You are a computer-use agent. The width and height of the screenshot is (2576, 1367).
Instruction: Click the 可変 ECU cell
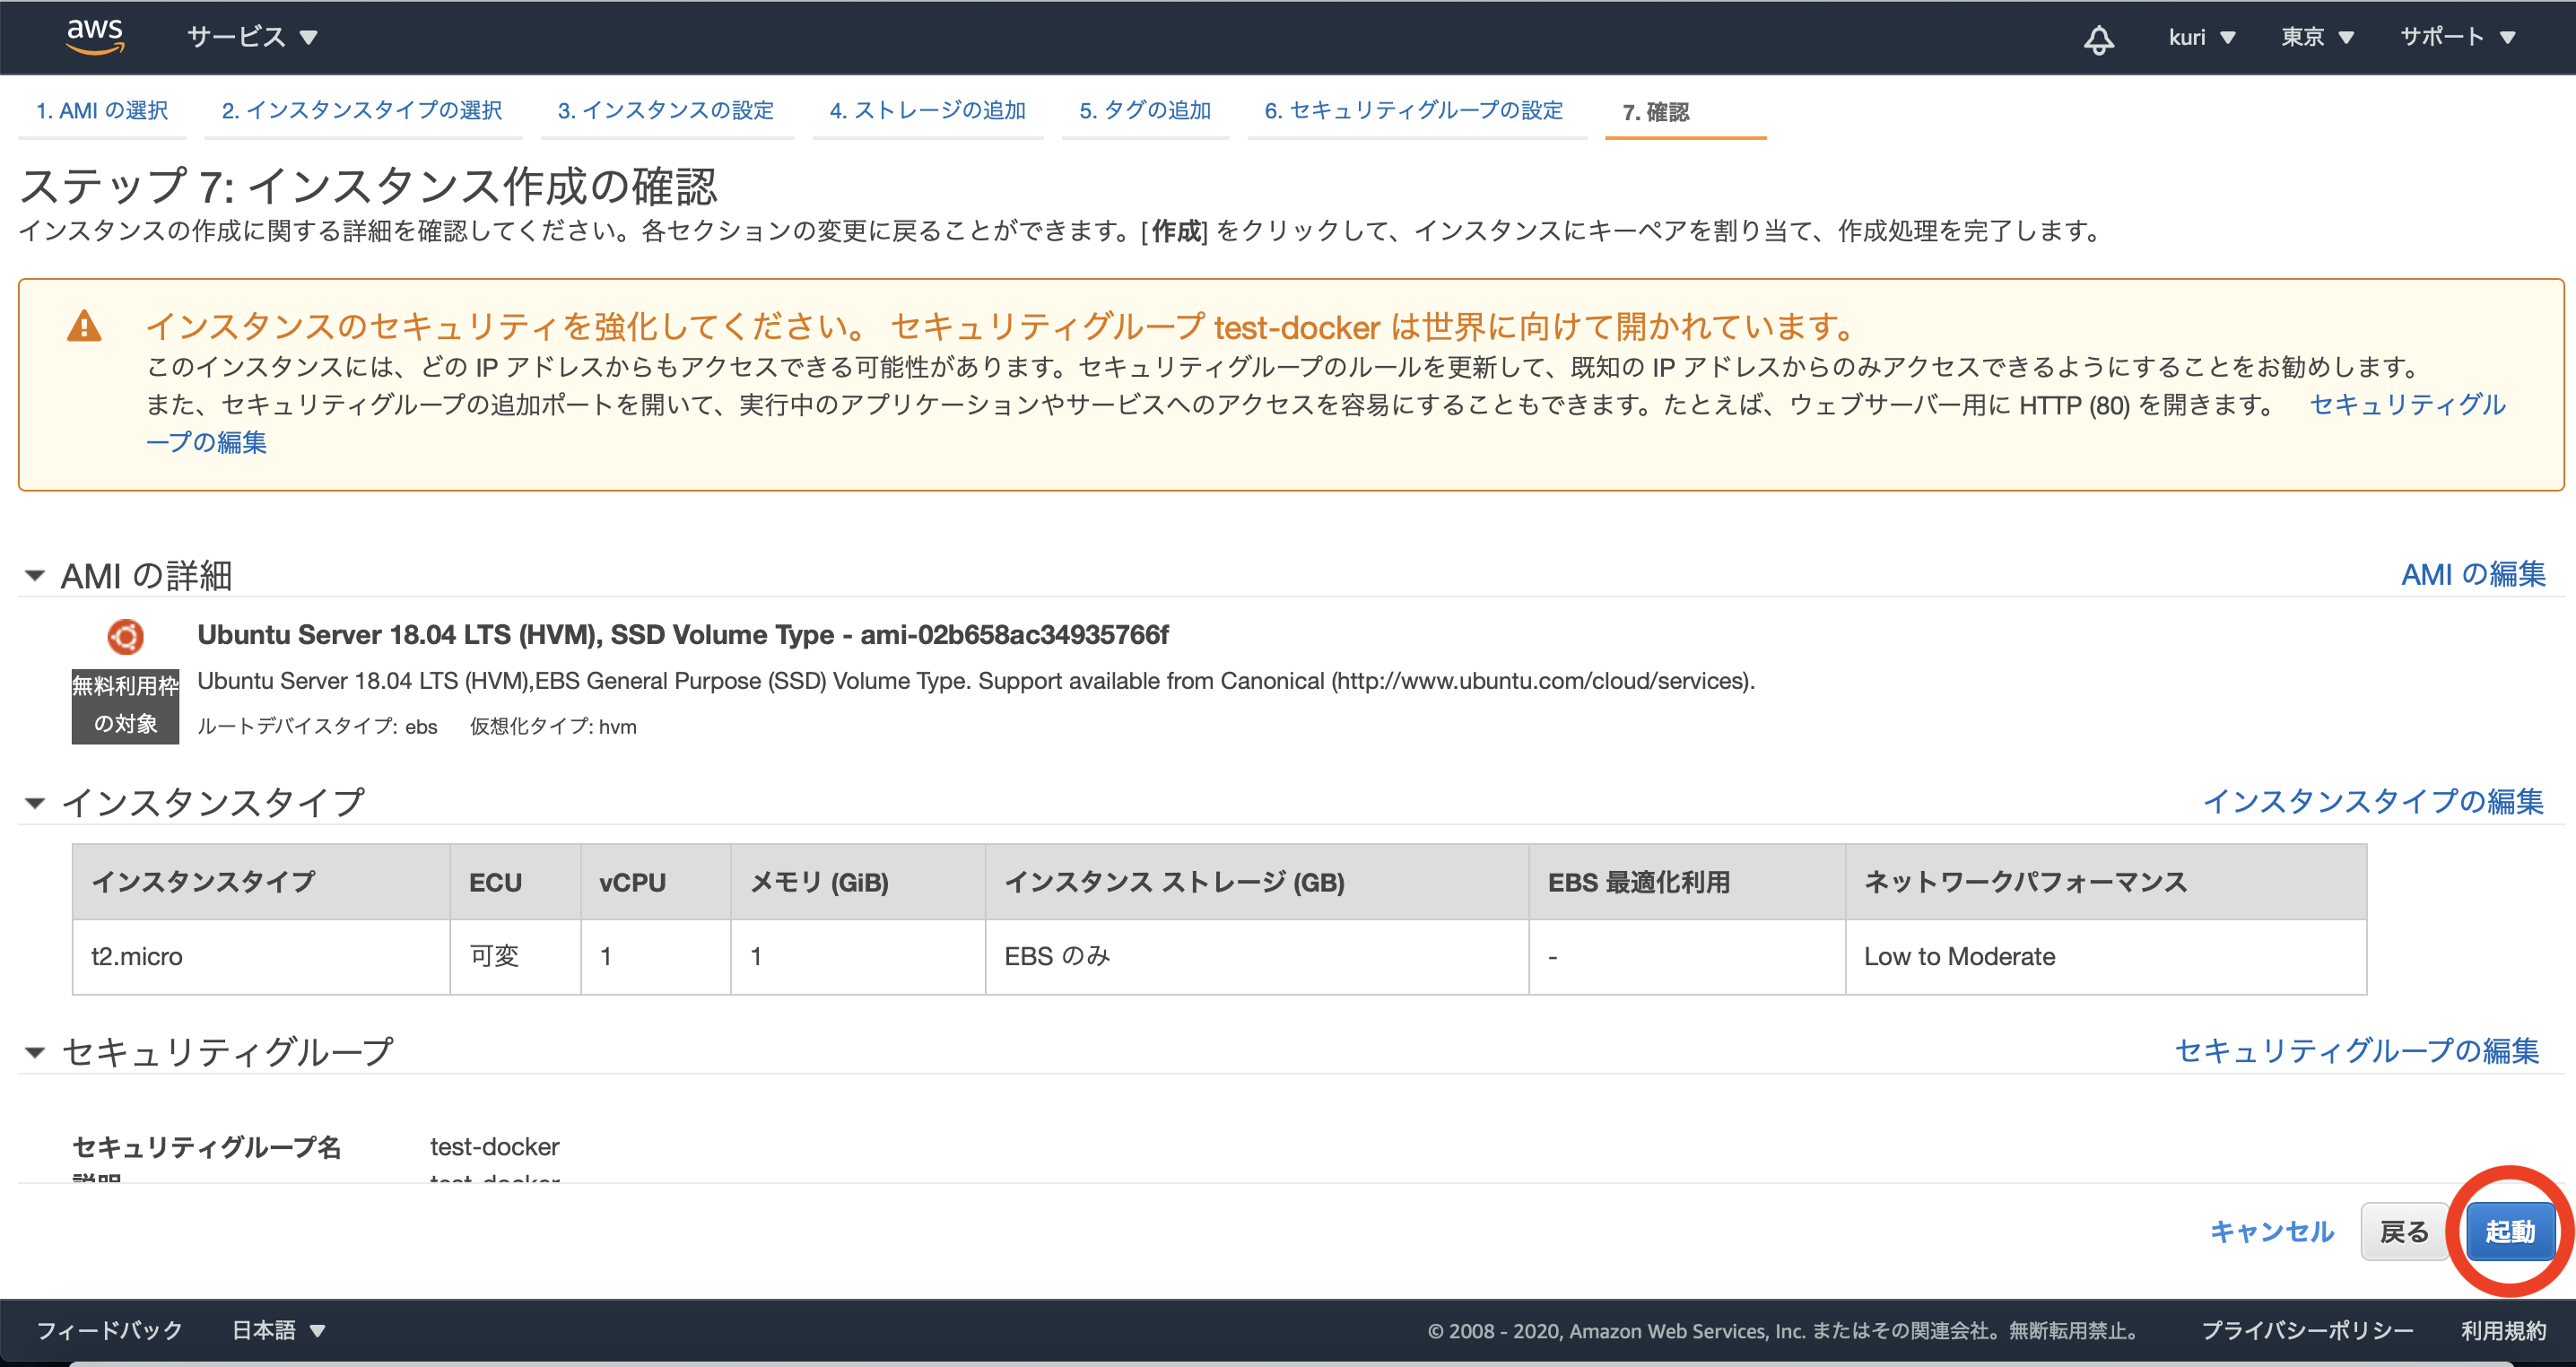515,957
